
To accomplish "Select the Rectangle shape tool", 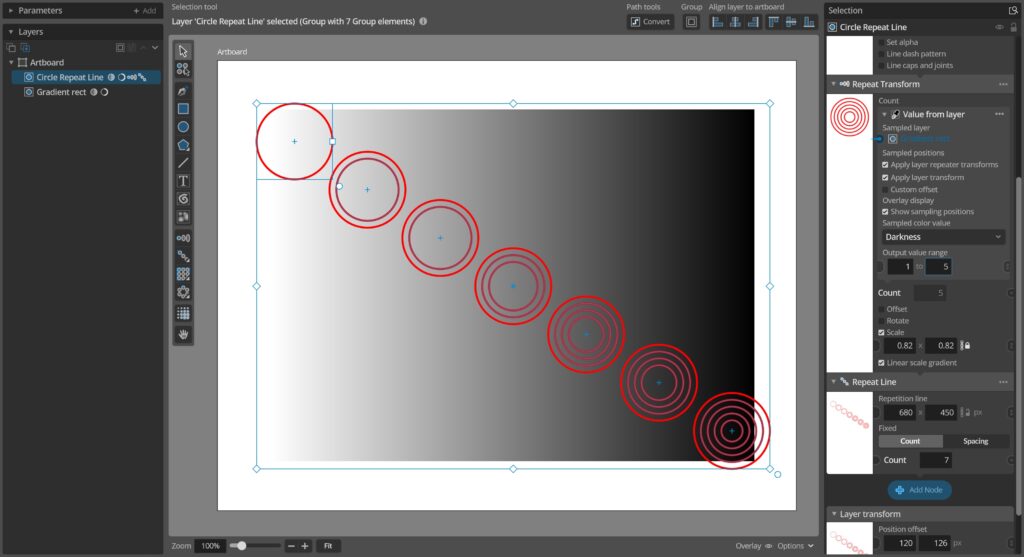I will [183, 109].
